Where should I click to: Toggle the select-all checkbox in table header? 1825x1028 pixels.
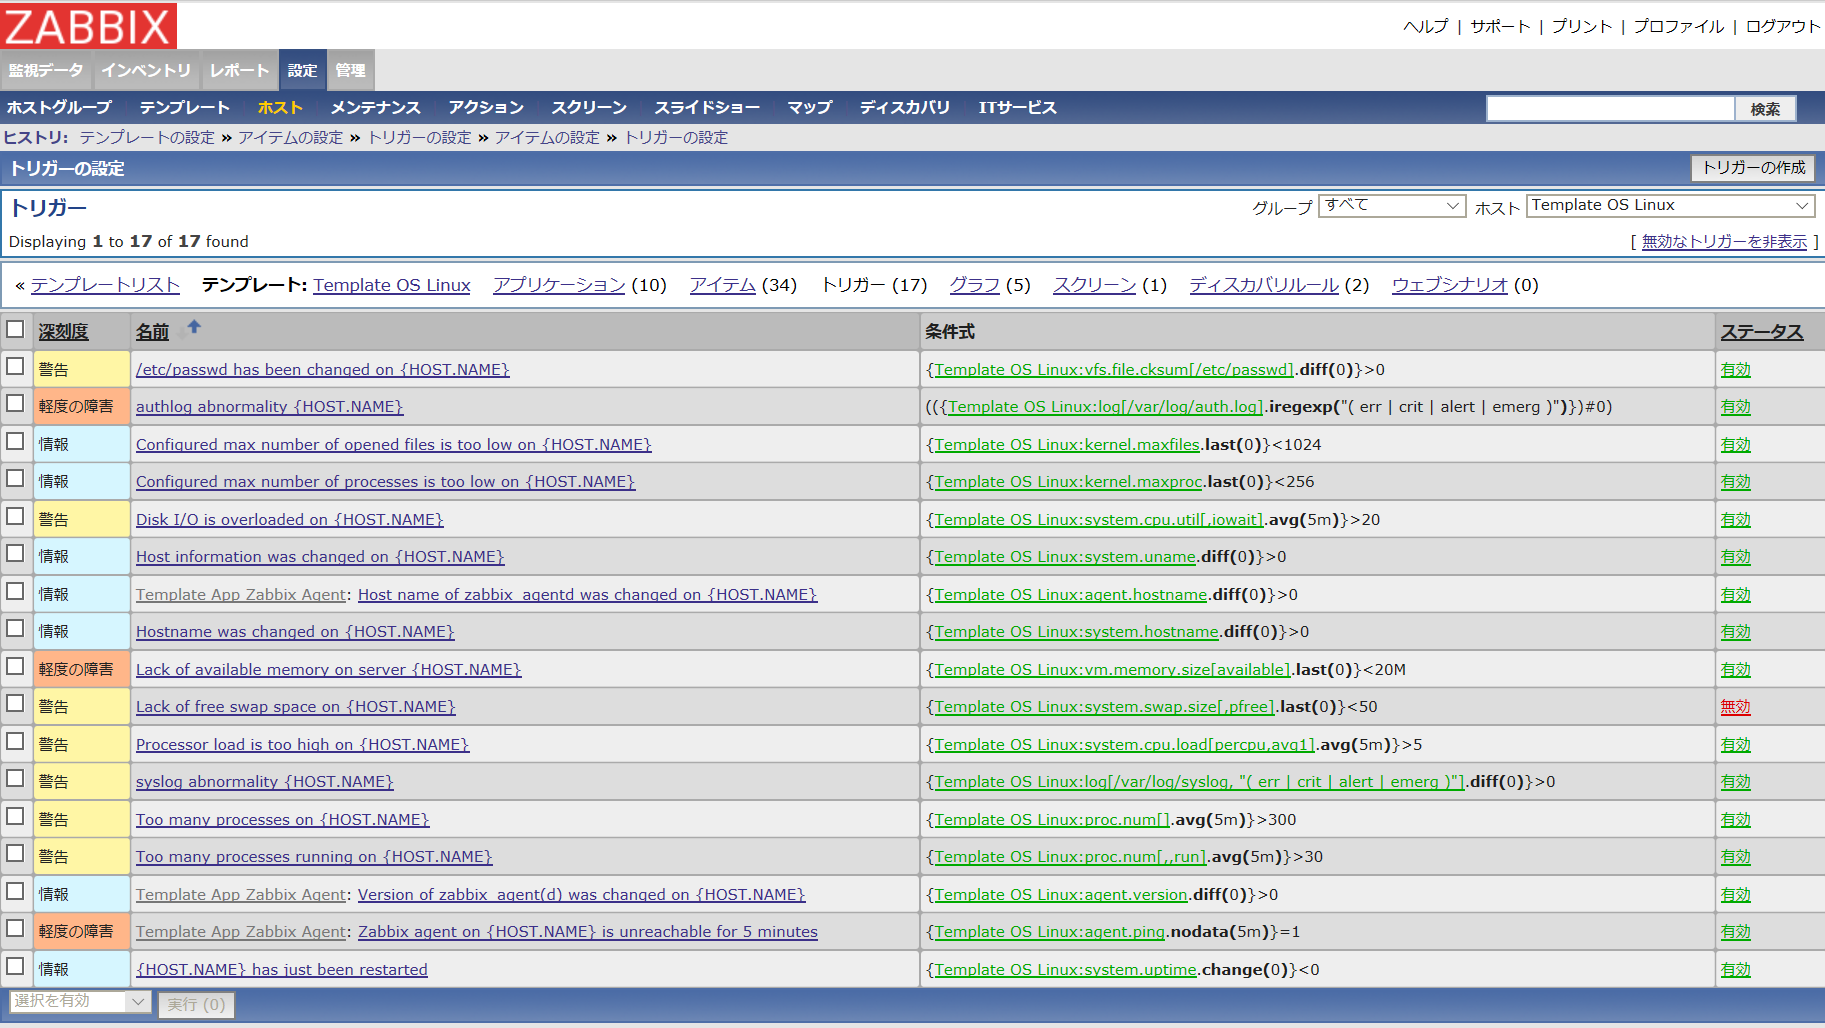15,329
